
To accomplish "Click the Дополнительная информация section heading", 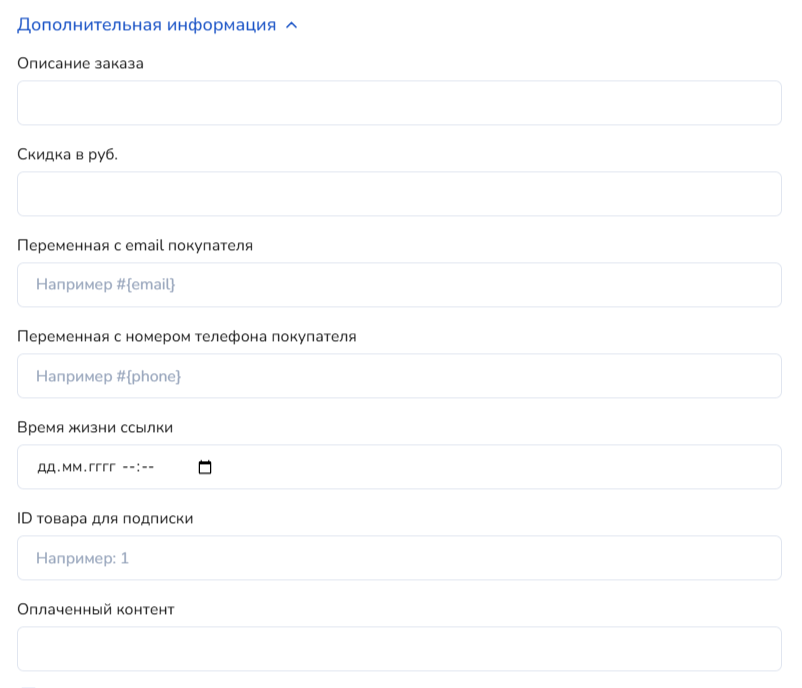I will tap(146, 25).
